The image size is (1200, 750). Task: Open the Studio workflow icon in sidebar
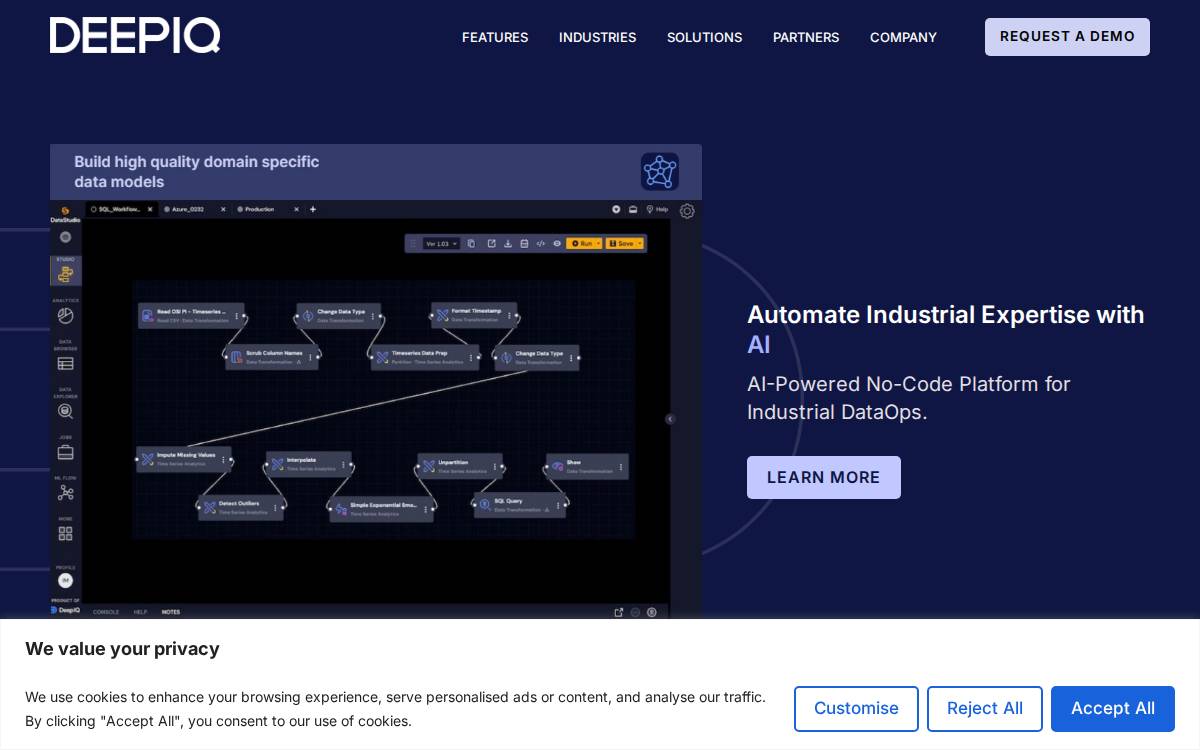[65, 273]
